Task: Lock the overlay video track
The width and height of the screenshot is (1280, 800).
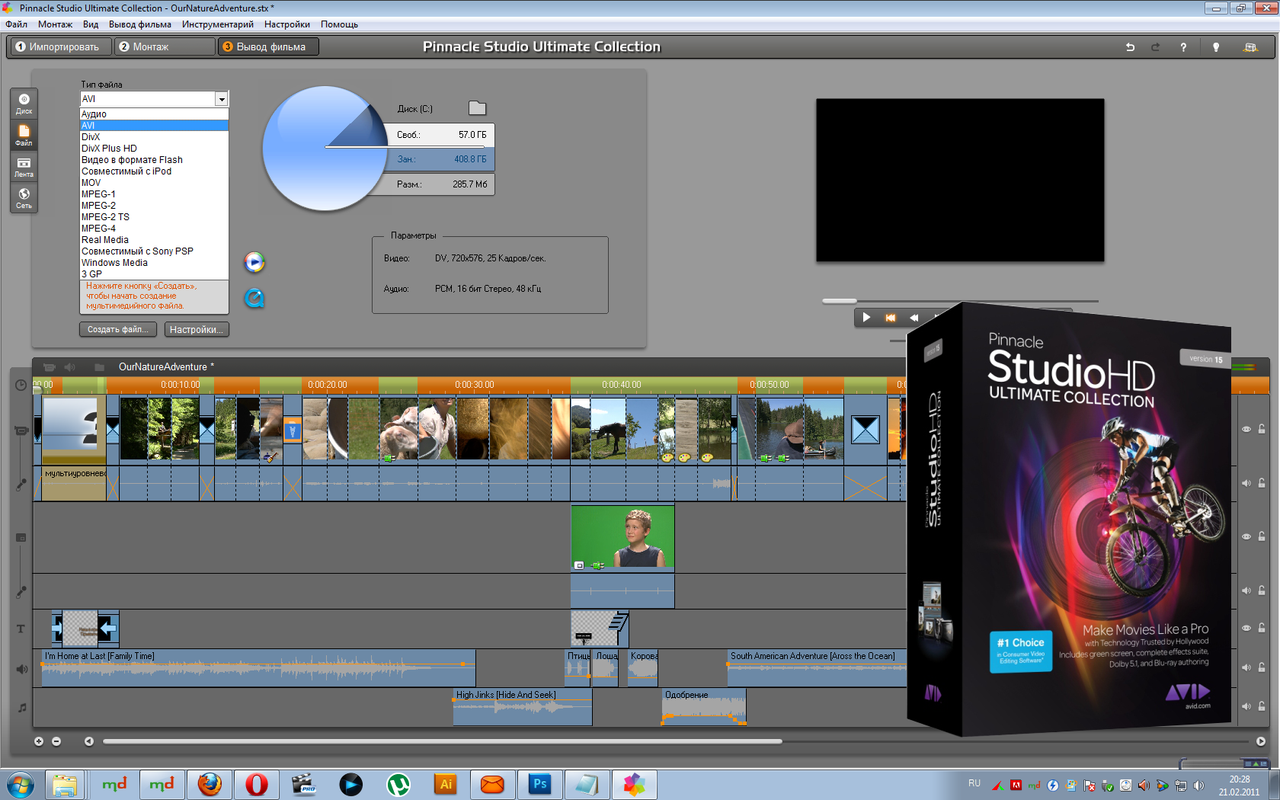Action: [x=1262, y=537]
